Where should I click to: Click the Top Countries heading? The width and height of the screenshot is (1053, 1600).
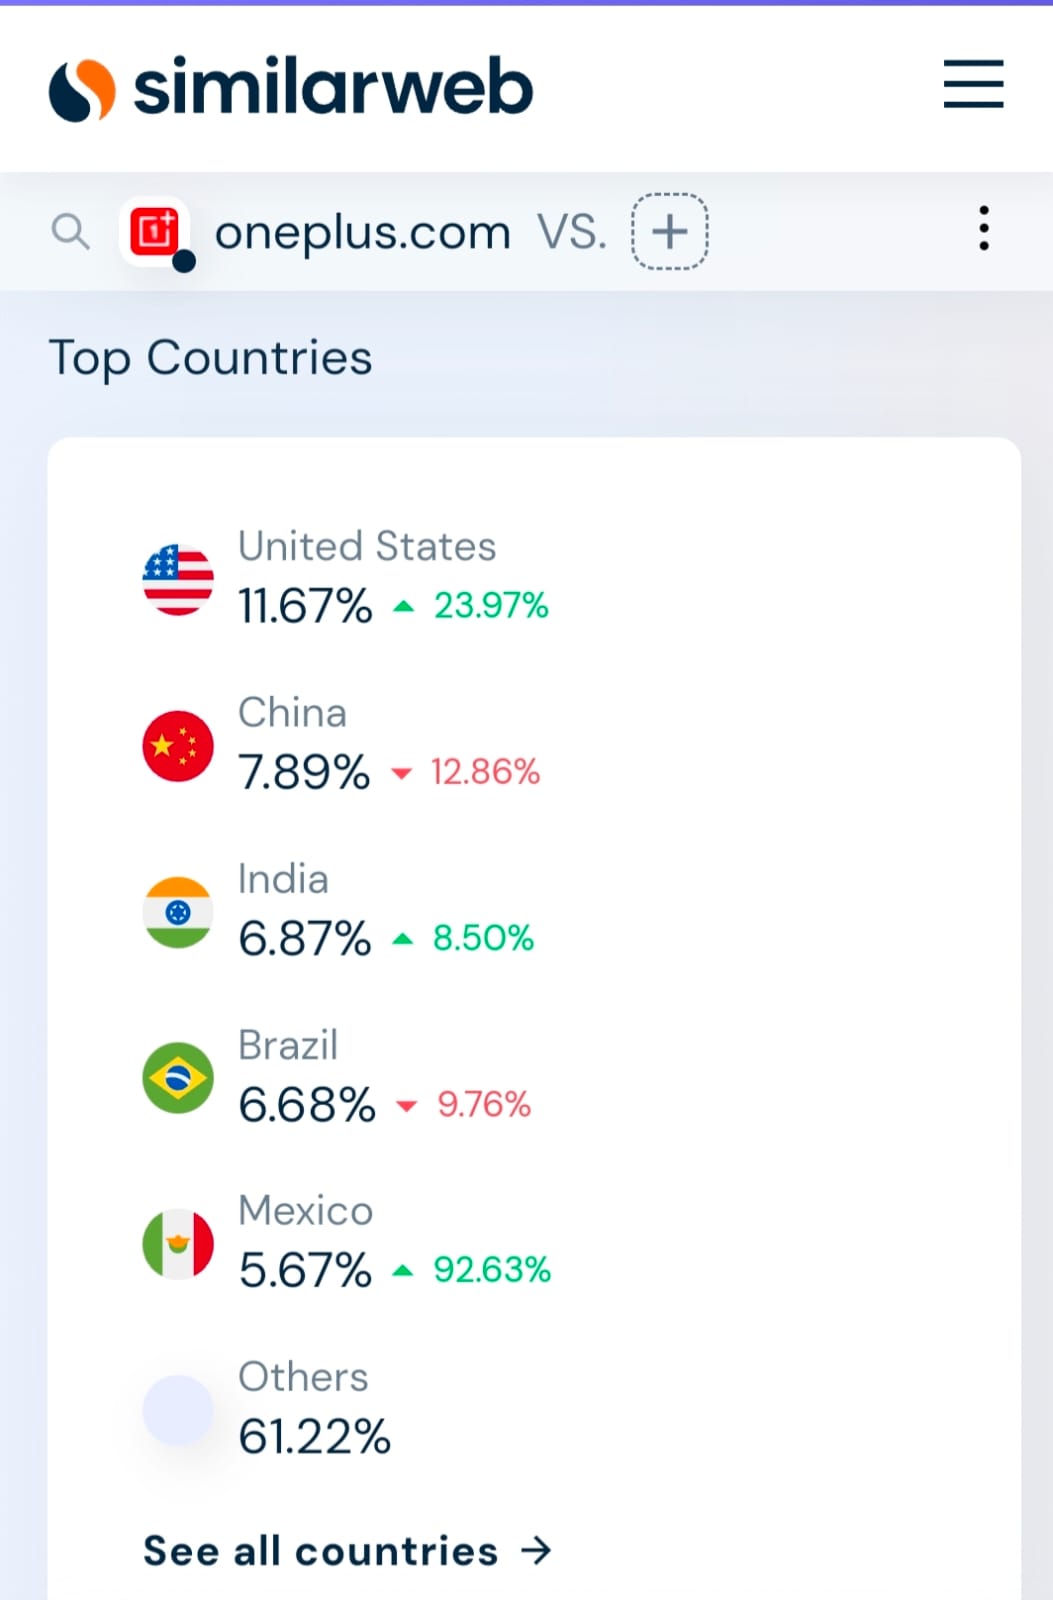[x=210, y=359]
